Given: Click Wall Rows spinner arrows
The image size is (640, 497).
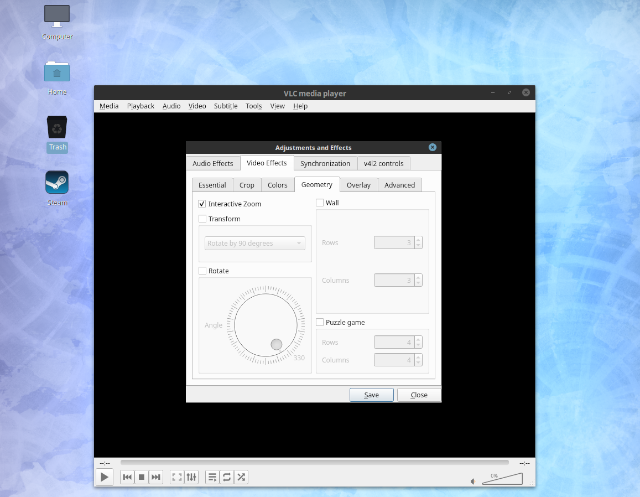Looking at the screenshot, I should pyautogui.click(x=418, y=242).
